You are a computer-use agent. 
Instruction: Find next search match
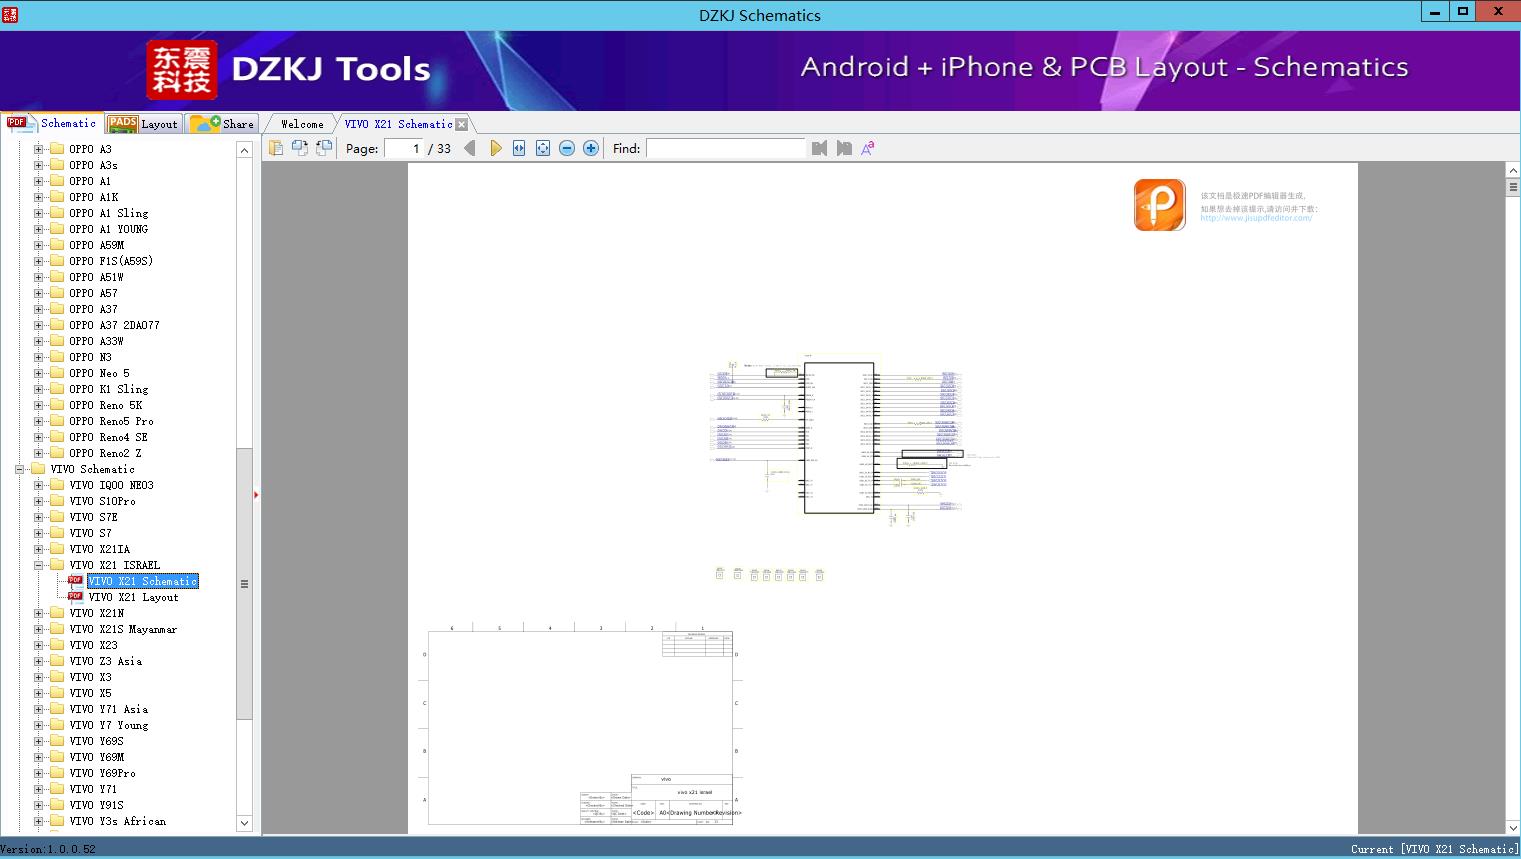click(844, 148)
